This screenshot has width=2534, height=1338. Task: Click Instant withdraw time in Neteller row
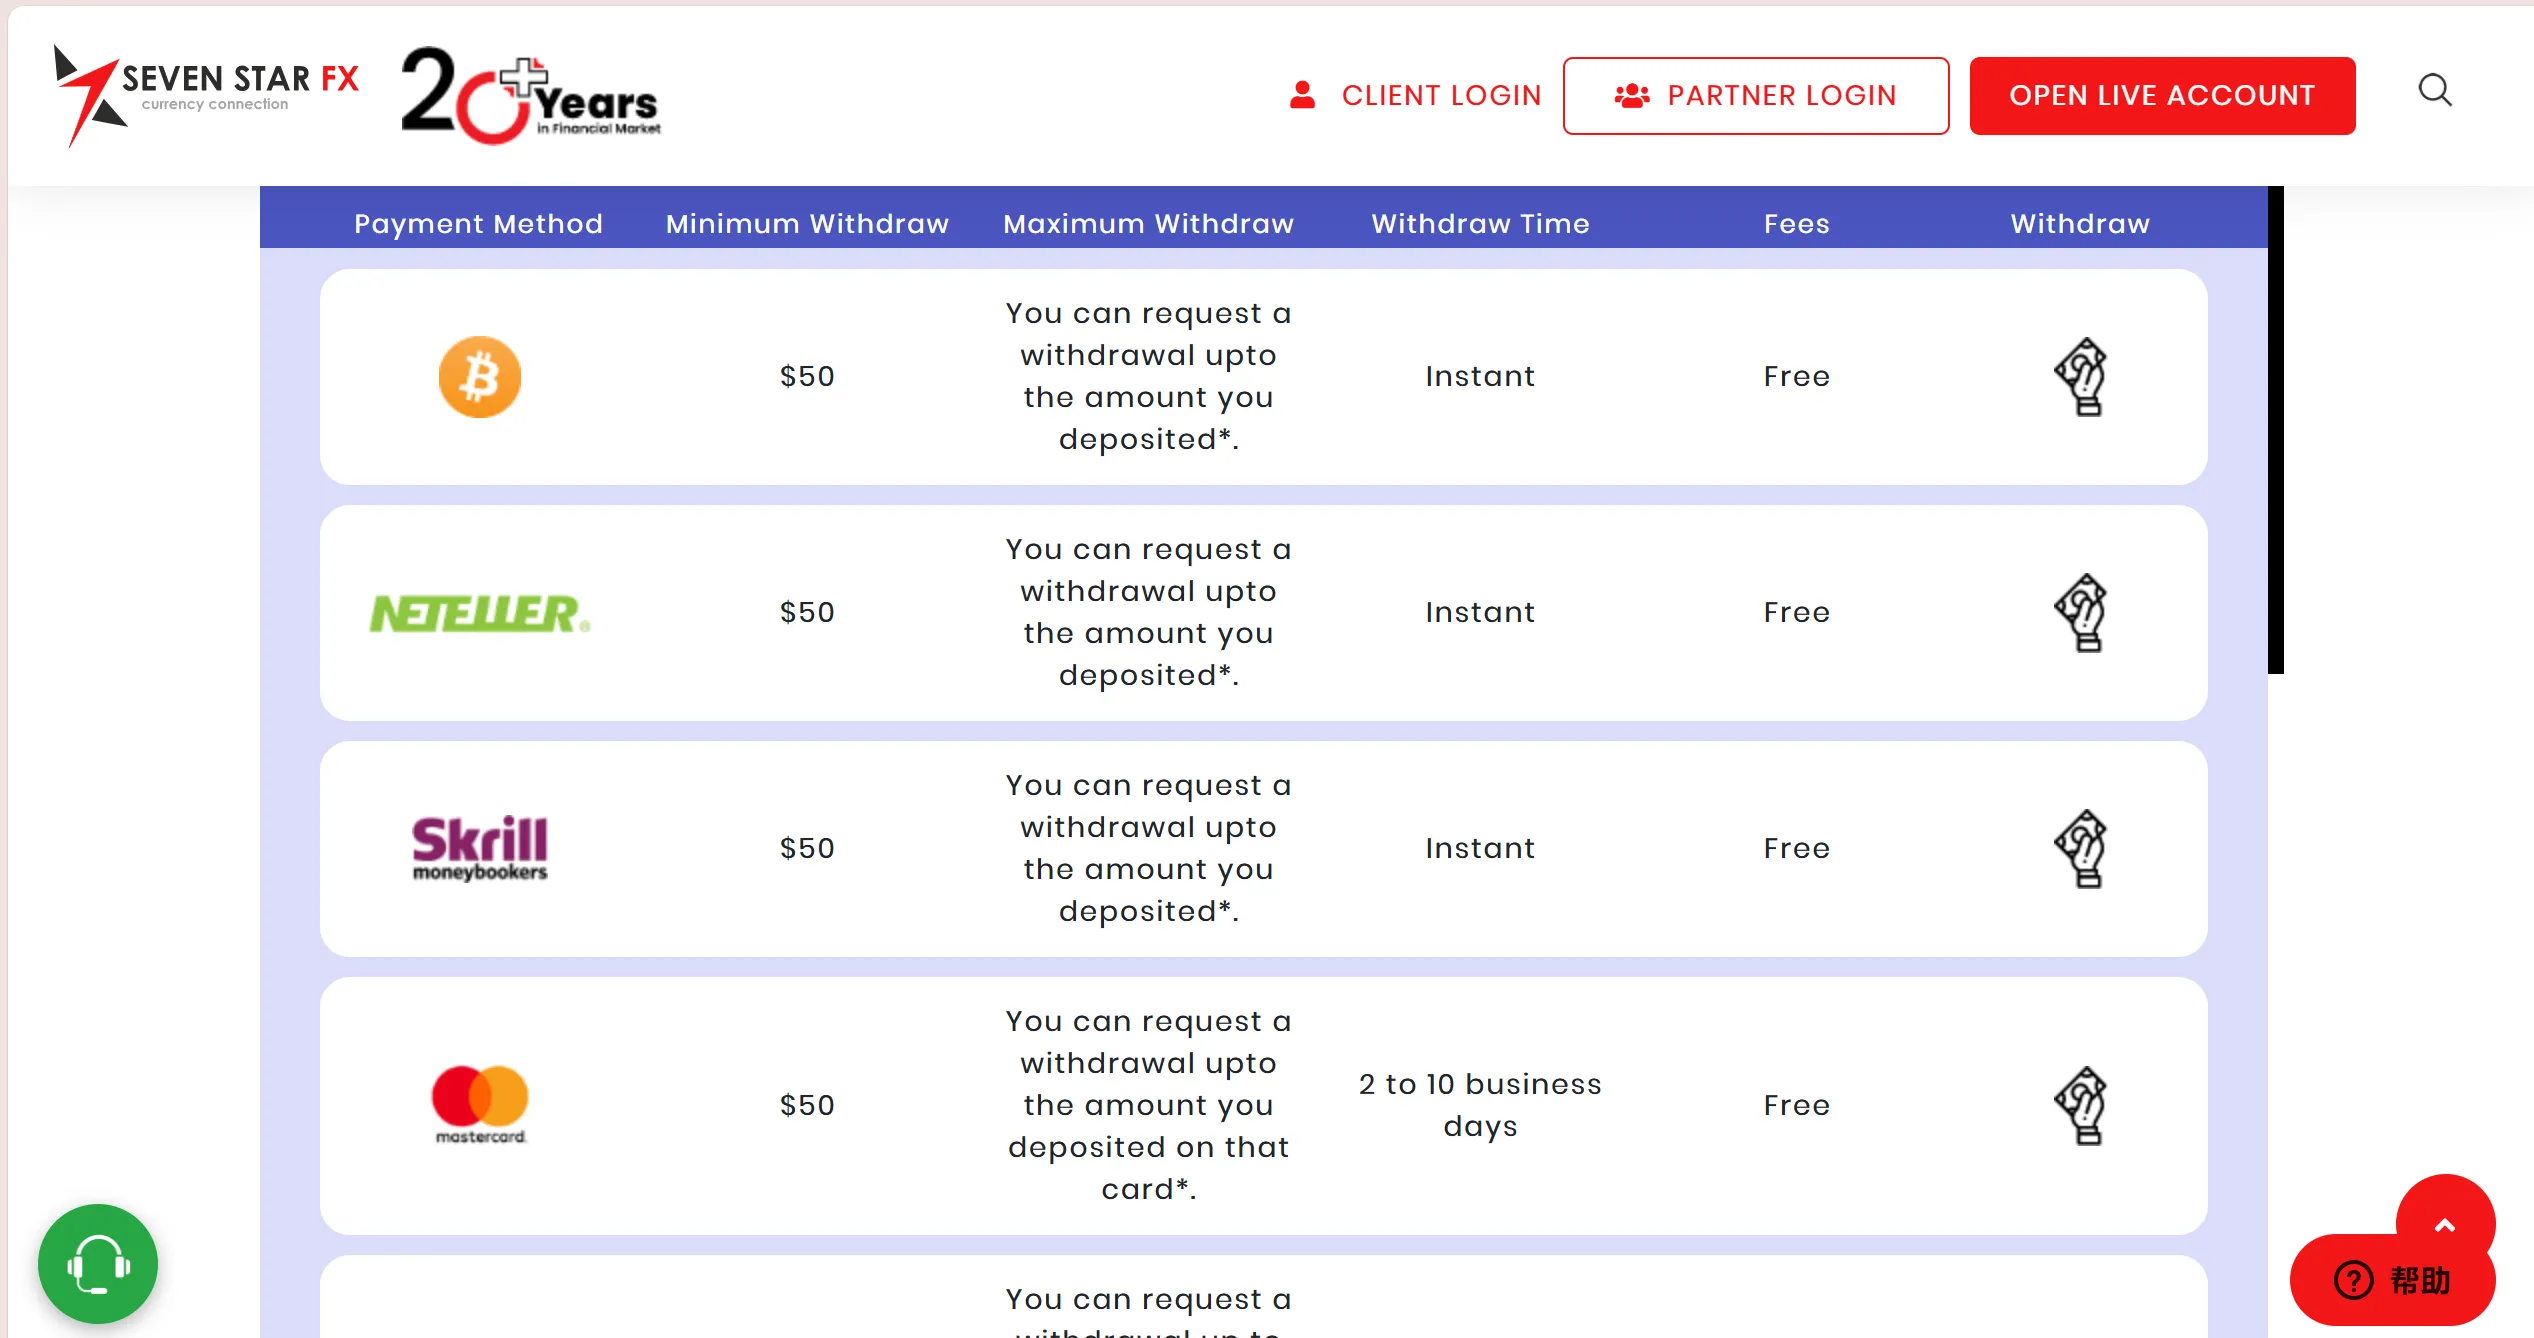1480,613
